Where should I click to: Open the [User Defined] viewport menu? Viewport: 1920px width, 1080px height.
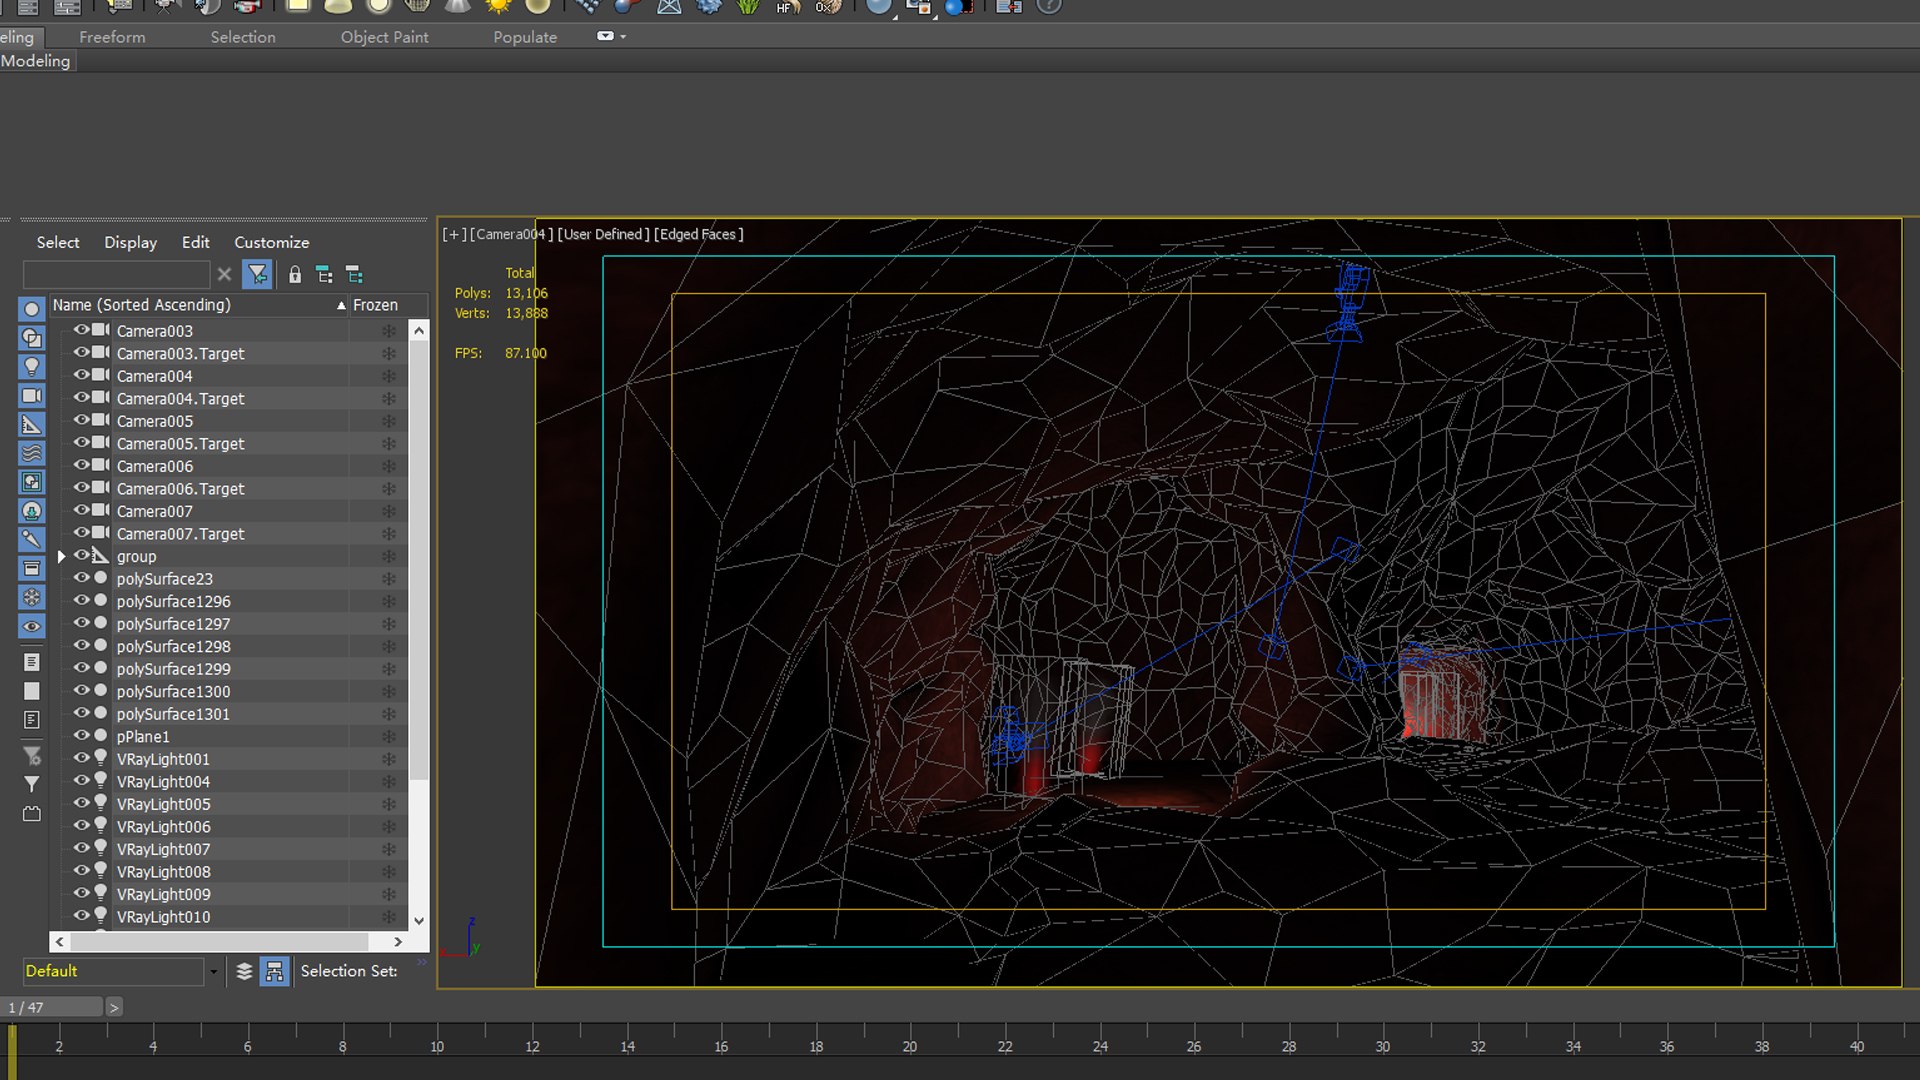click(x=603, y=234)
